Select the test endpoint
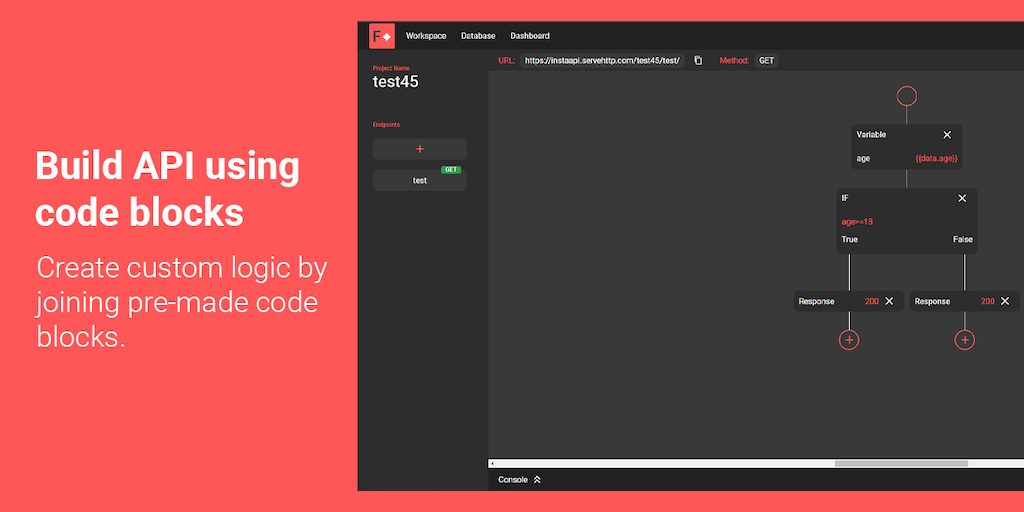This screenshot has width=1024, height=512. pos(419,180)
